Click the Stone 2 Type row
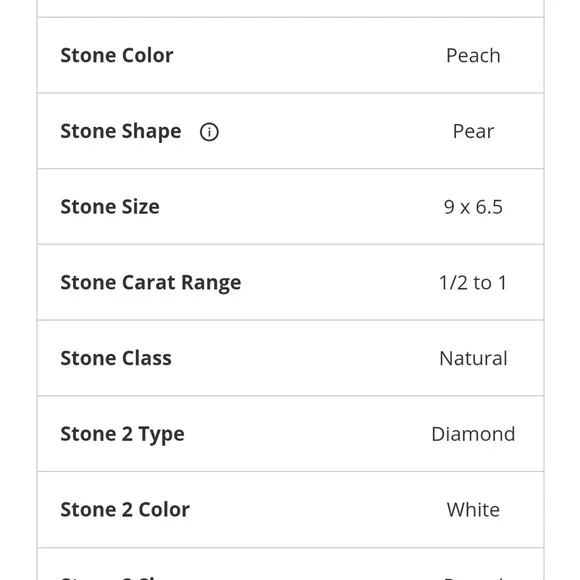 [290, 434]
